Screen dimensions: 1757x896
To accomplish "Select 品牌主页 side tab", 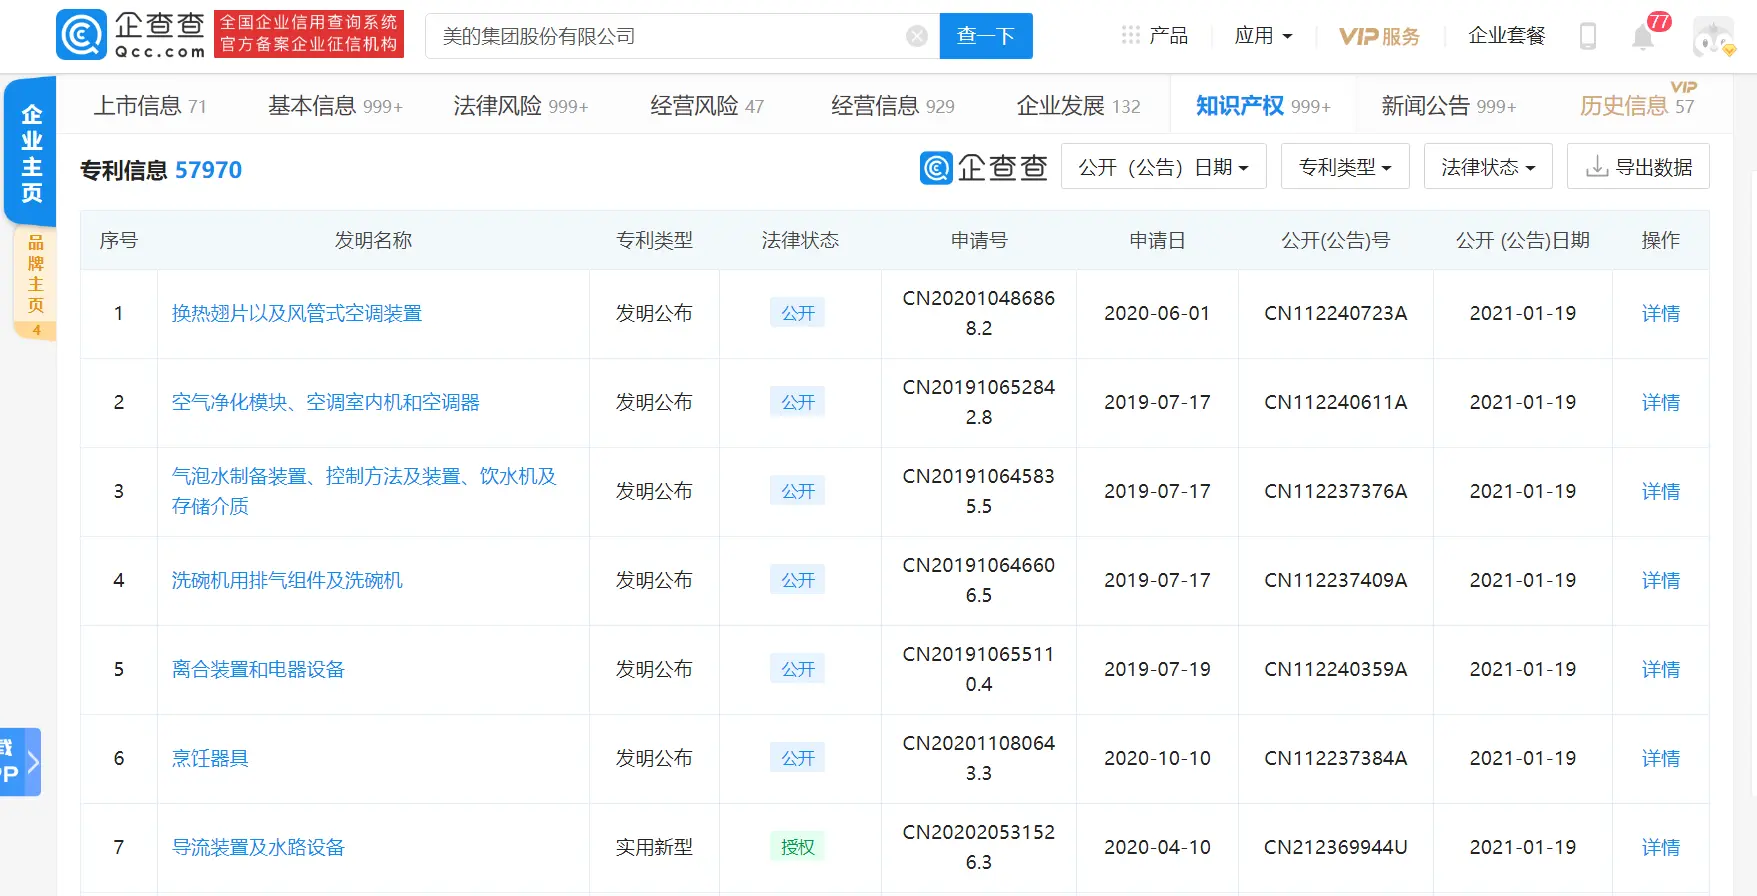I will click(x=35, y=284).
